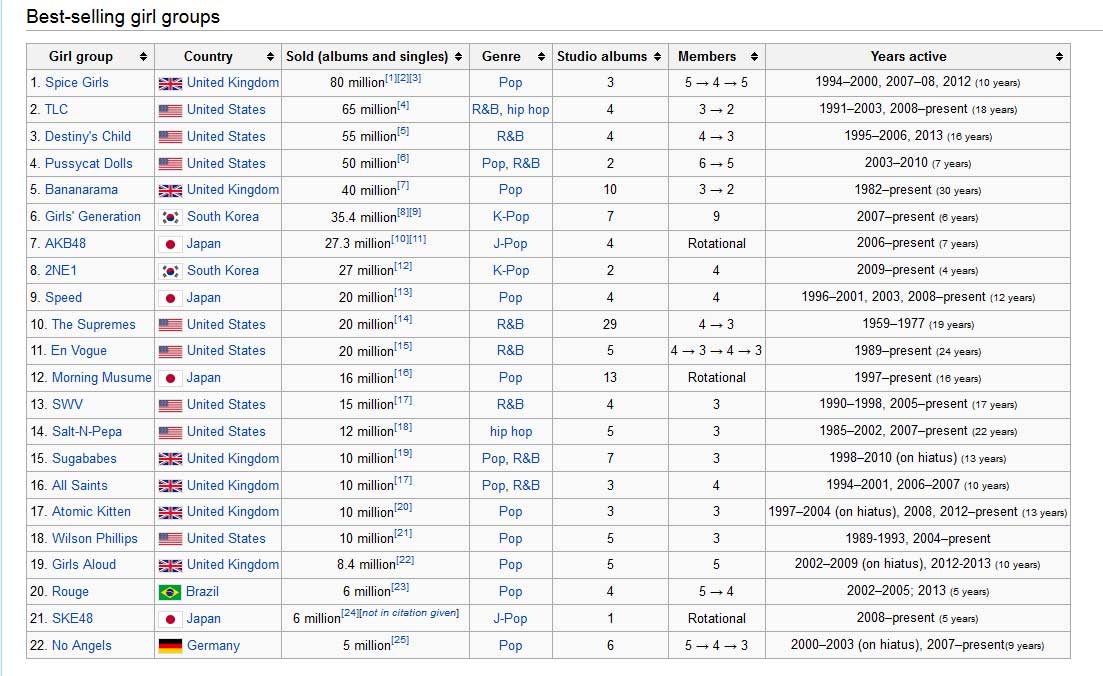This screenshot has height=676, width=1103.
Task: Click the UK flag in Bananarama row
Action: tap(170, 191)
